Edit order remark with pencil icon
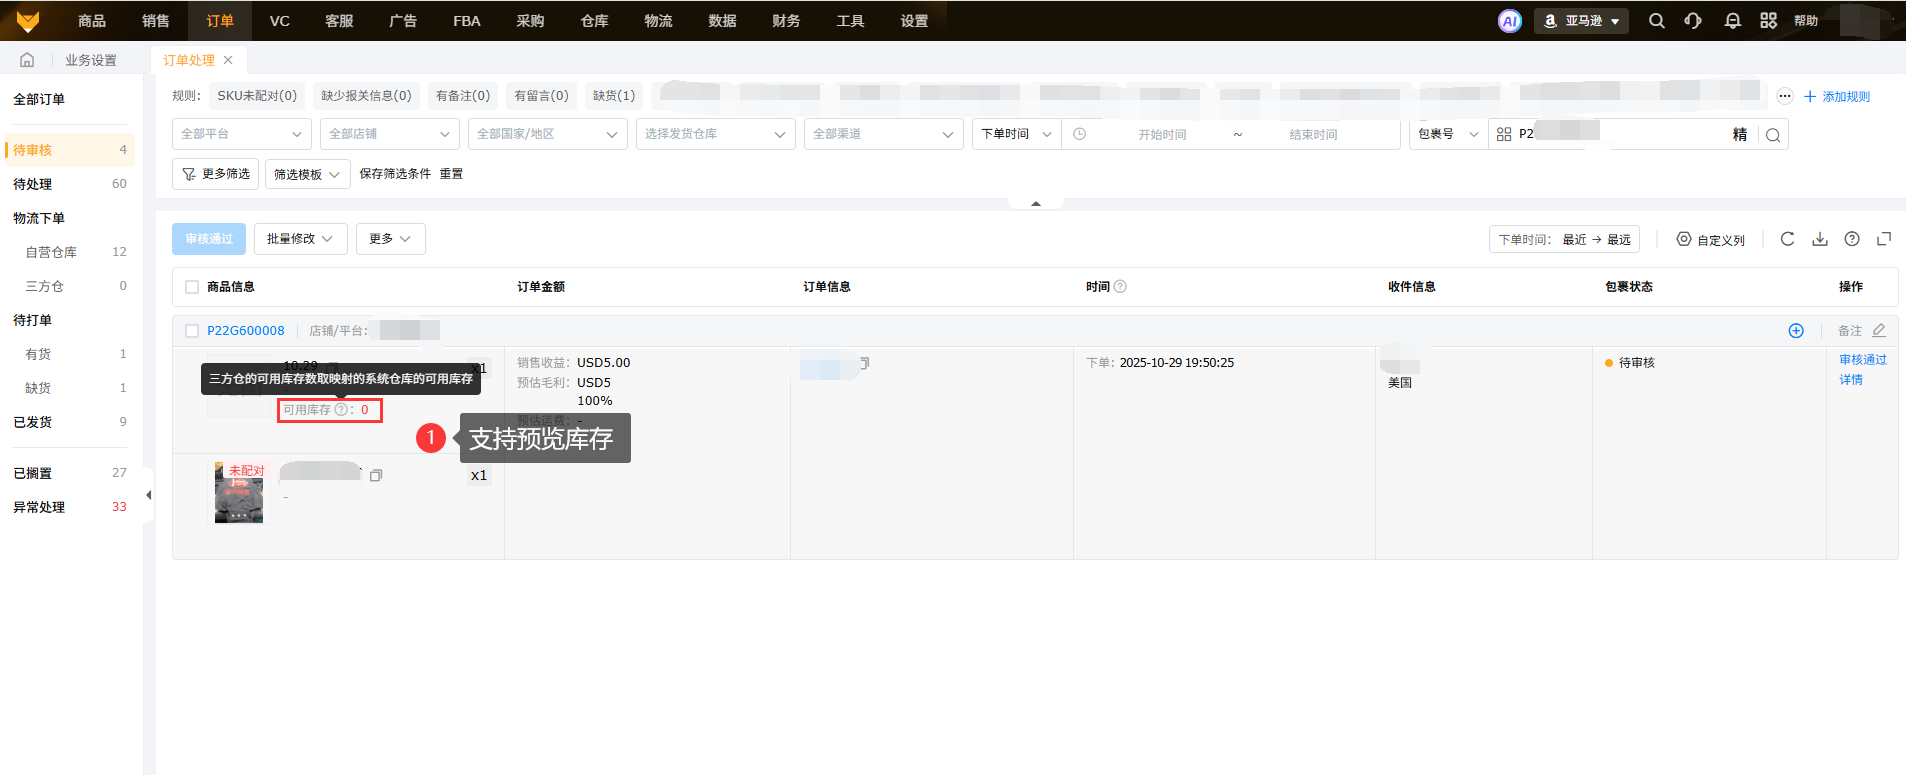Screen dimensions: 1906x775 pyautogui.click(x=1879, y=331)
